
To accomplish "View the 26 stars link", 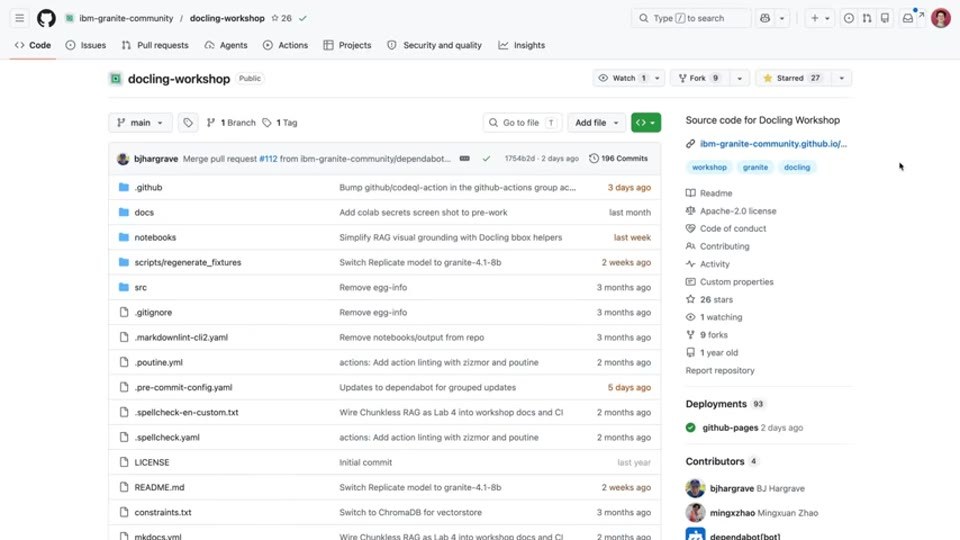I will point(716,300).
